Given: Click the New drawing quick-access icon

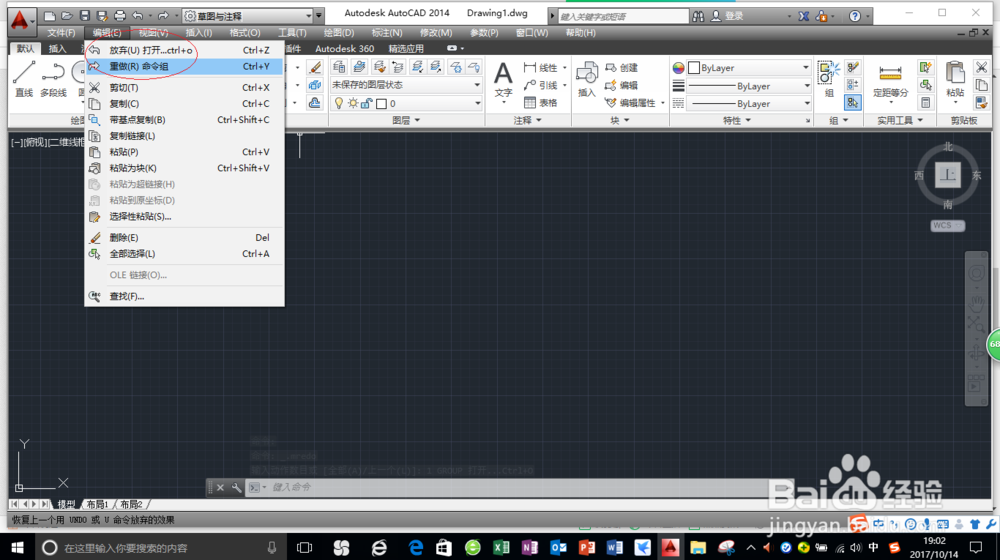Looking at the screenshot, I should tap(49, 16).
